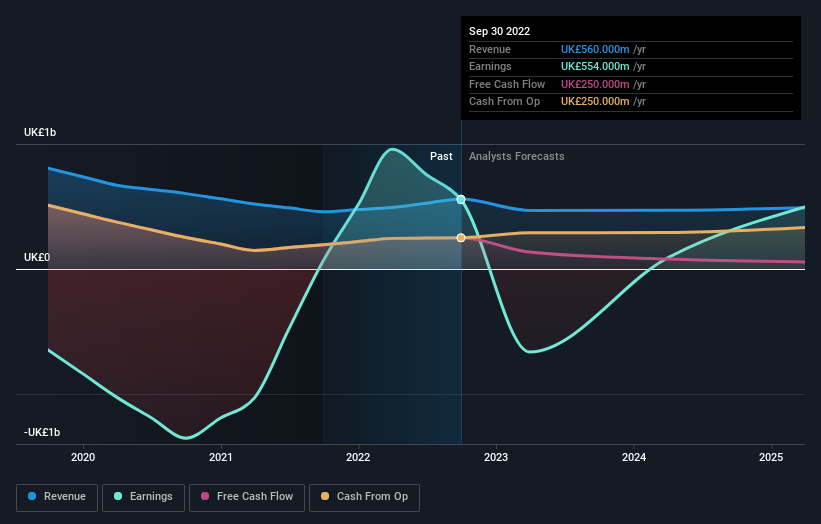Click the Analysts Forecasts label
Image resolution: width=821 pixels, height=524 pixels.
[516, 157]
